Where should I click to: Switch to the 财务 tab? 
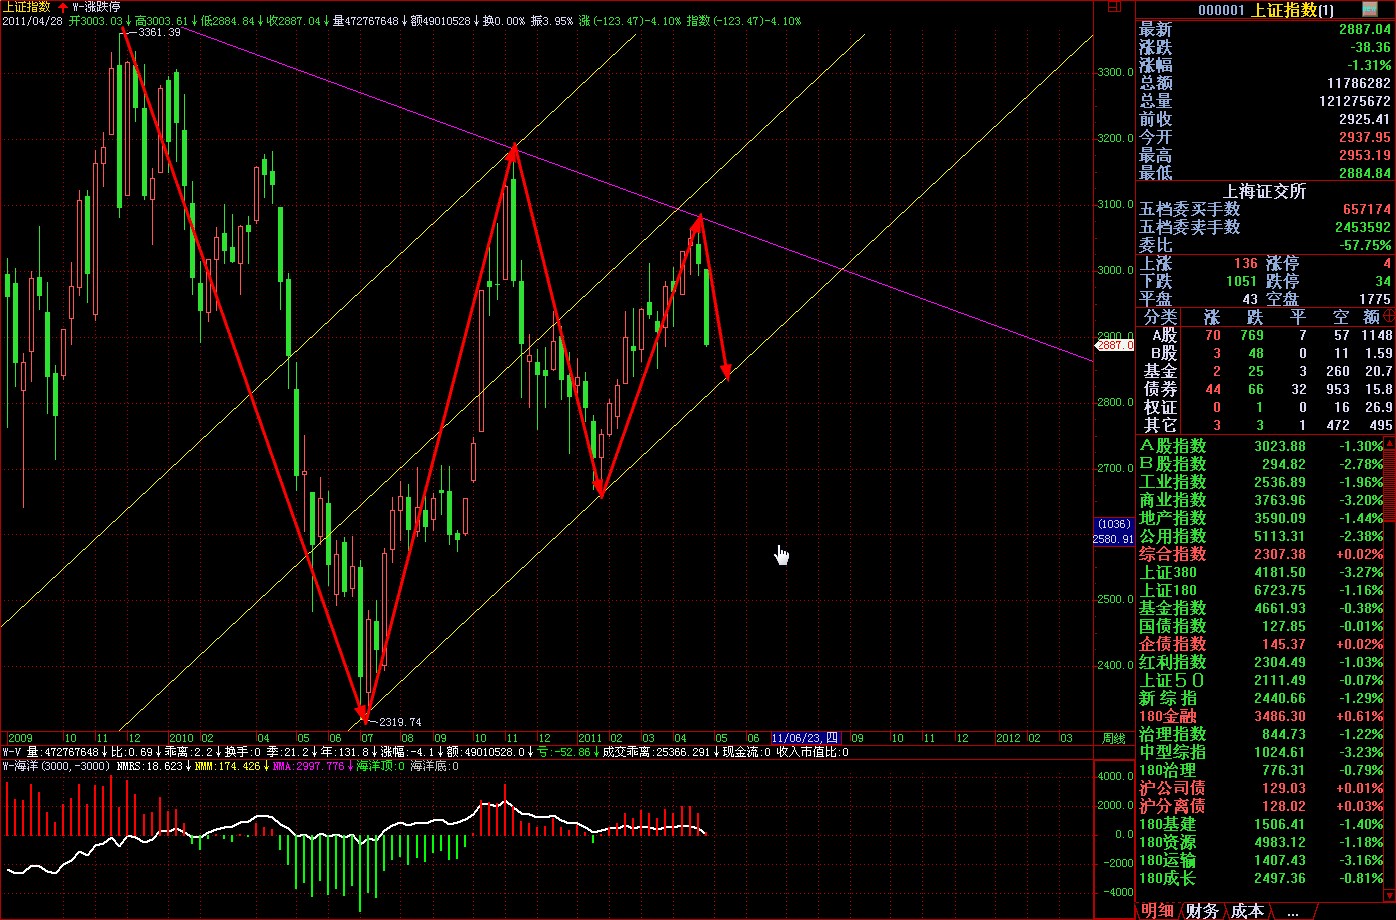(1202, 910)
